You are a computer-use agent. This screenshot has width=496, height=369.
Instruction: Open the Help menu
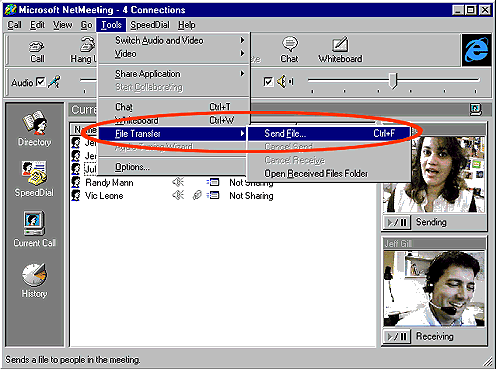pos(186,25)
